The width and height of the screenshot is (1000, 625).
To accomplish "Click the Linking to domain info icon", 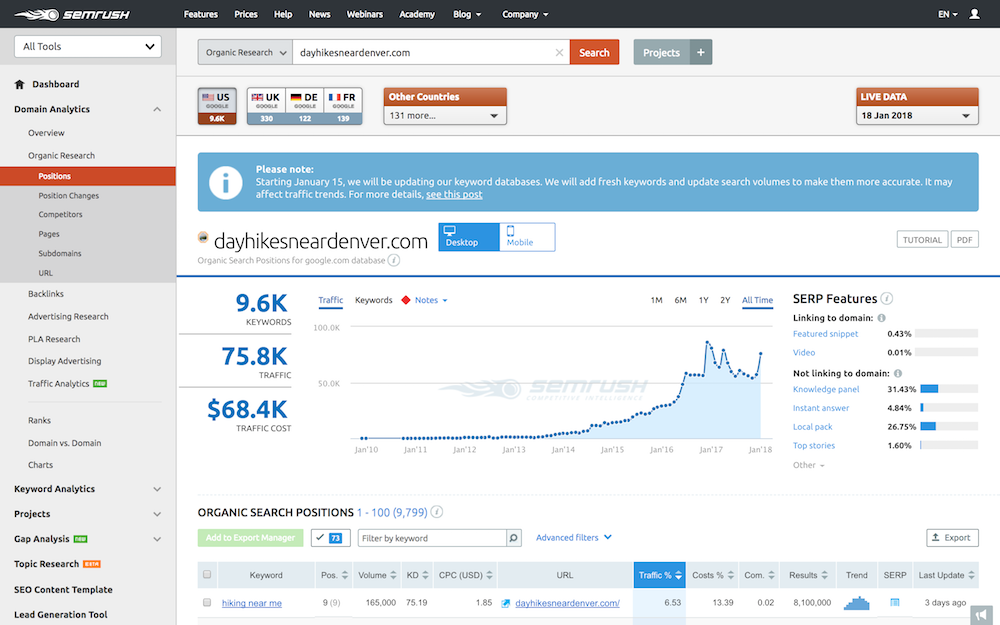I will tap(881, 318).
